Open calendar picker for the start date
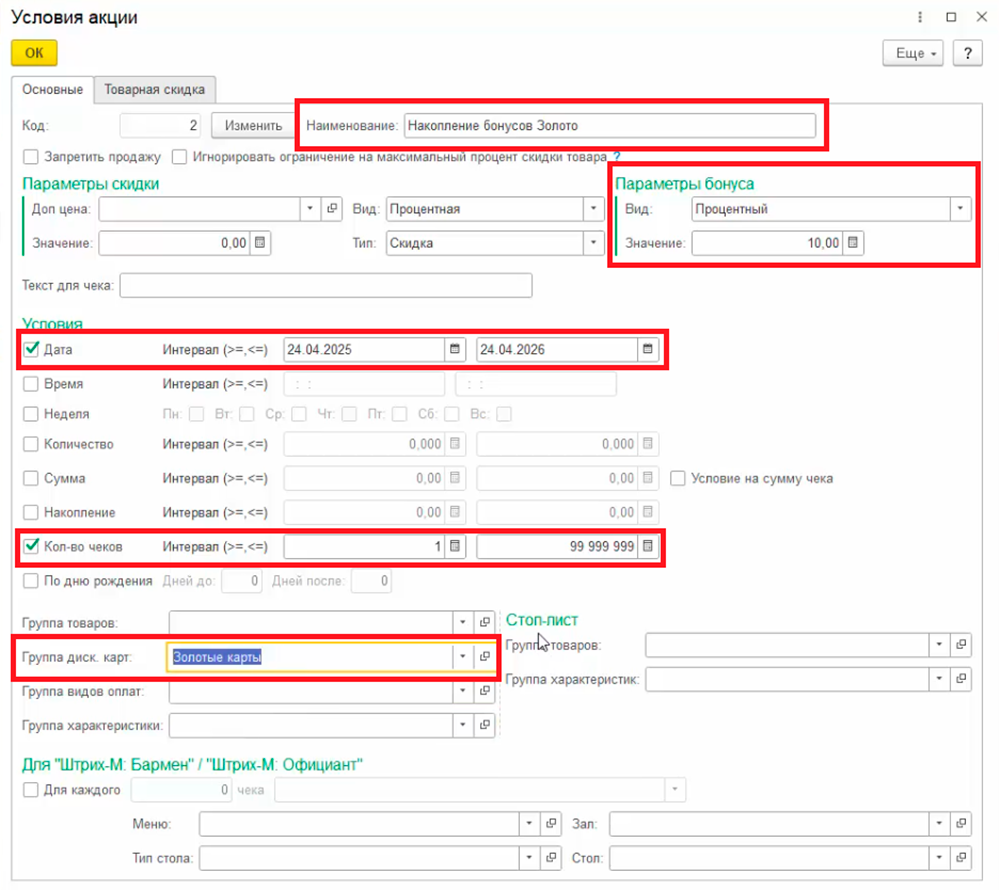Viewport: 1000px width, 890px height. tap(454, 349)
